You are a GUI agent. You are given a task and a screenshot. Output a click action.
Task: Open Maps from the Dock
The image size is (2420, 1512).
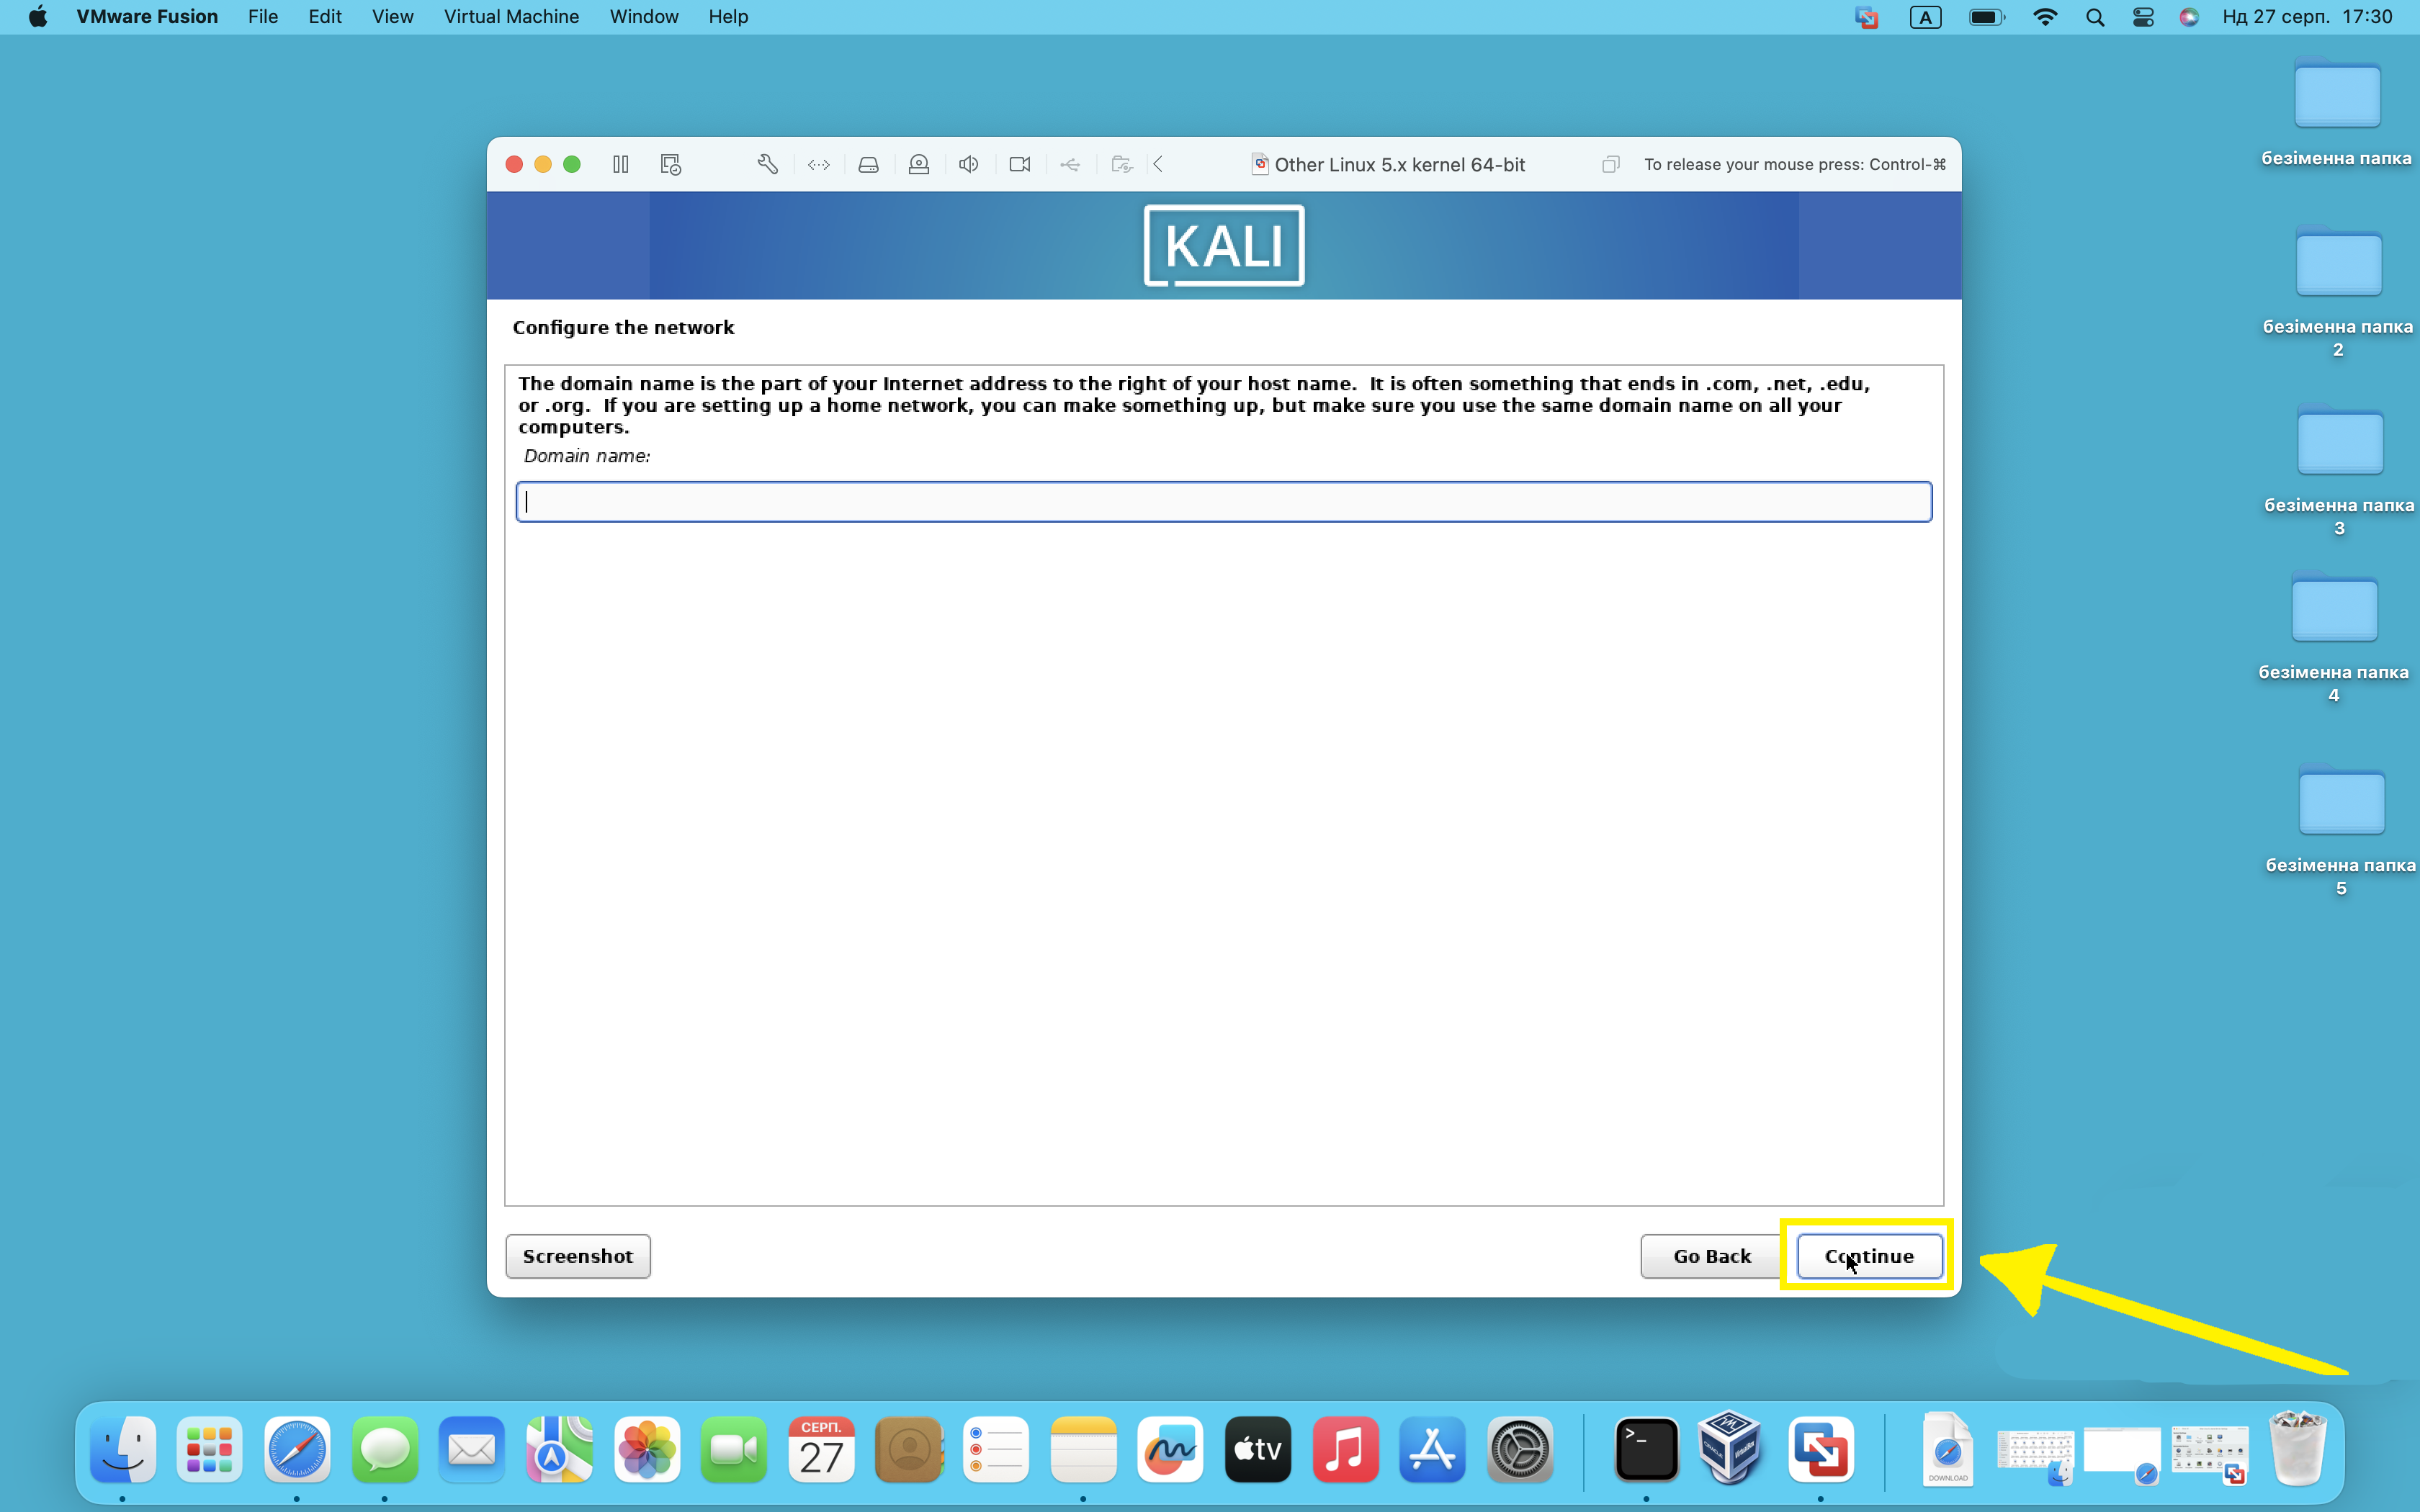coord(560,1449)
